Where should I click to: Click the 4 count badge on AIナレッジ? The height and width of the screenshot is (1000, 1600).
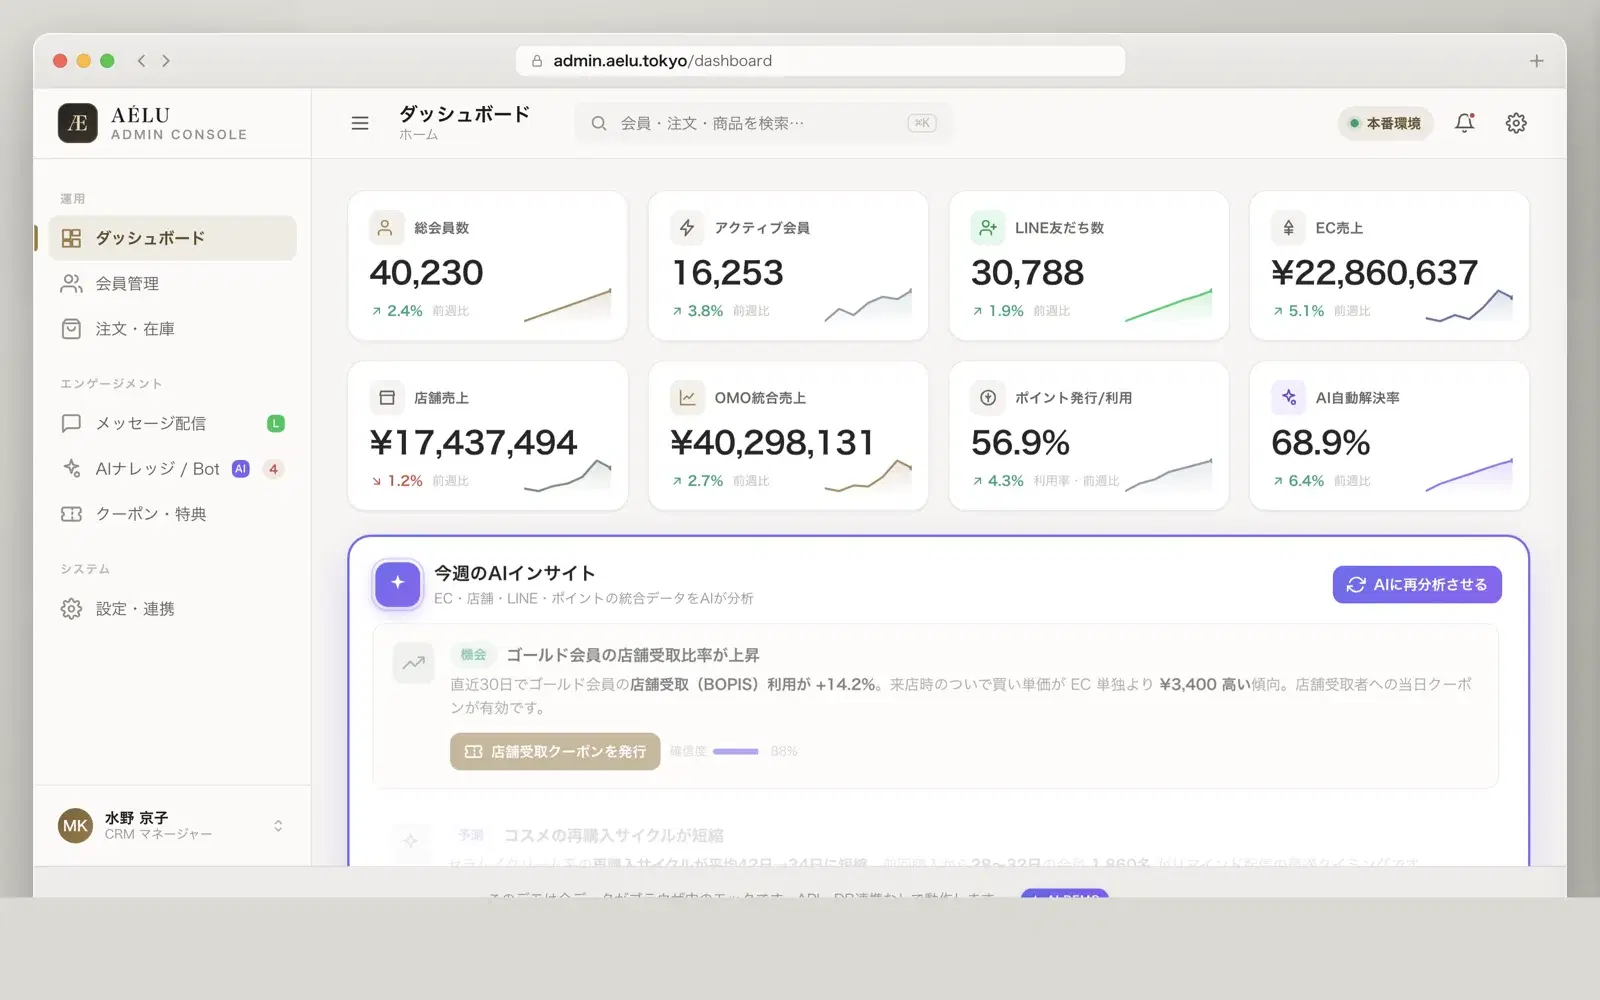tap(273, 469)
